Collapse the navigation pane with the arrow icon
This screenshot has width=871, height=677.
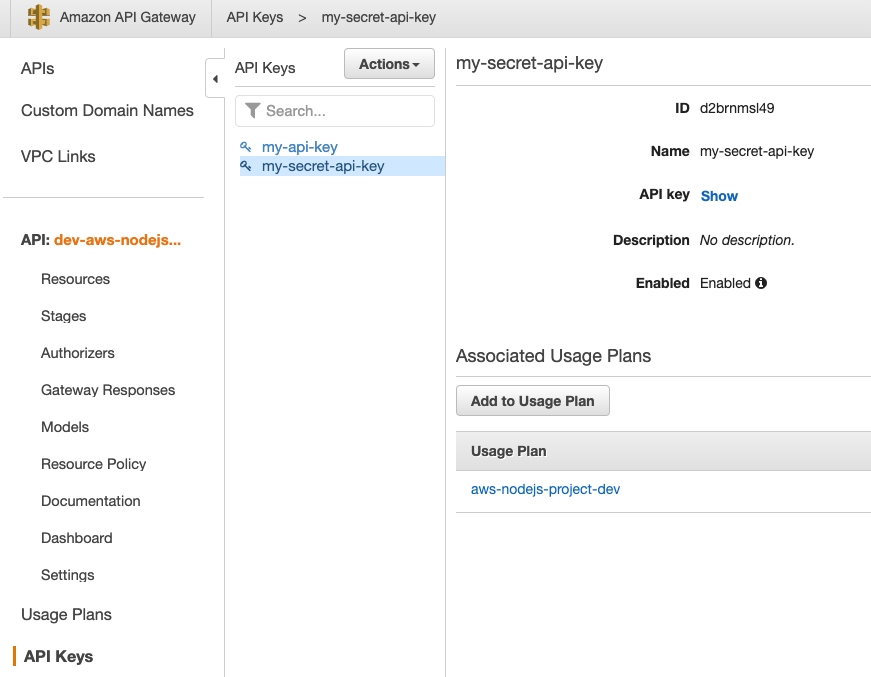pyautogui.click(x=216, y=78)
